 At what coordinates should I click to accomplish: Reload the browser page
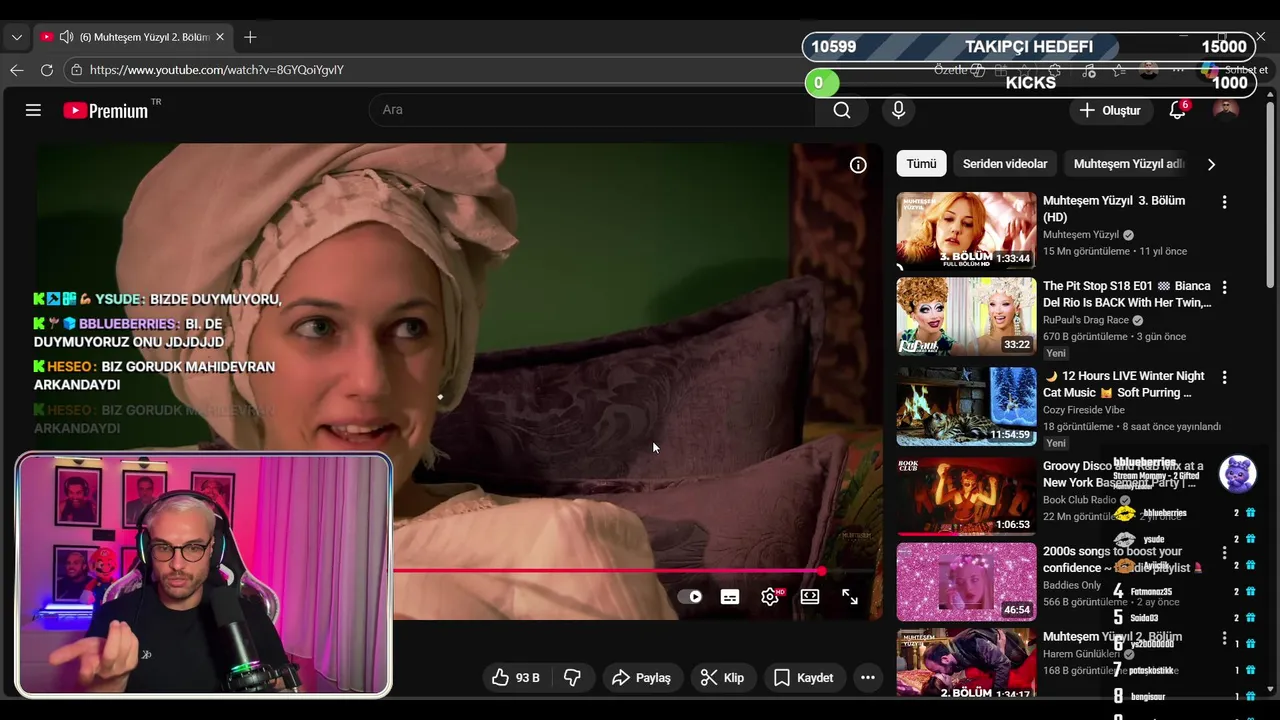point(46,70)
